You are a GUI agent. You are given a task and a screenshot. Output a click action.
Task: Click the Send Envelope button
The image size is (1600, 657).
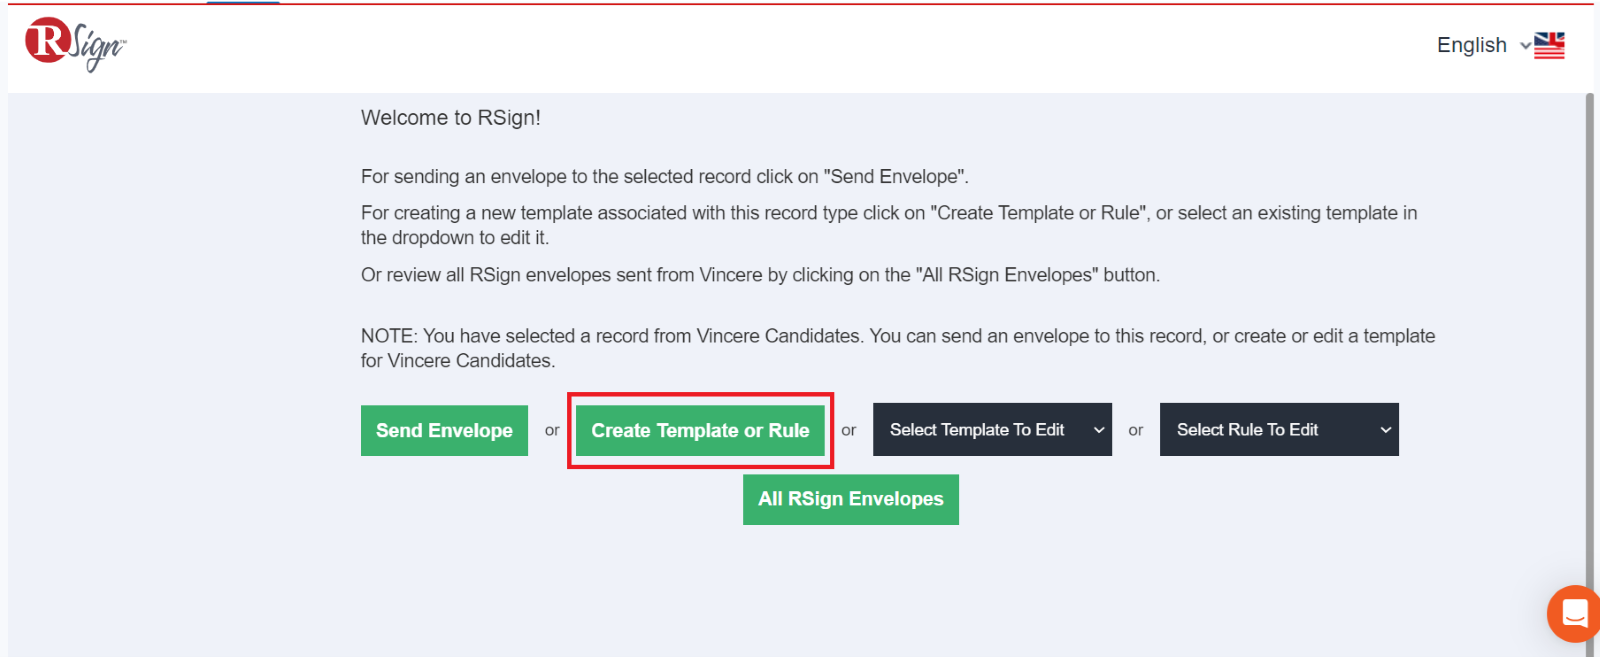[x=444, y=430]
